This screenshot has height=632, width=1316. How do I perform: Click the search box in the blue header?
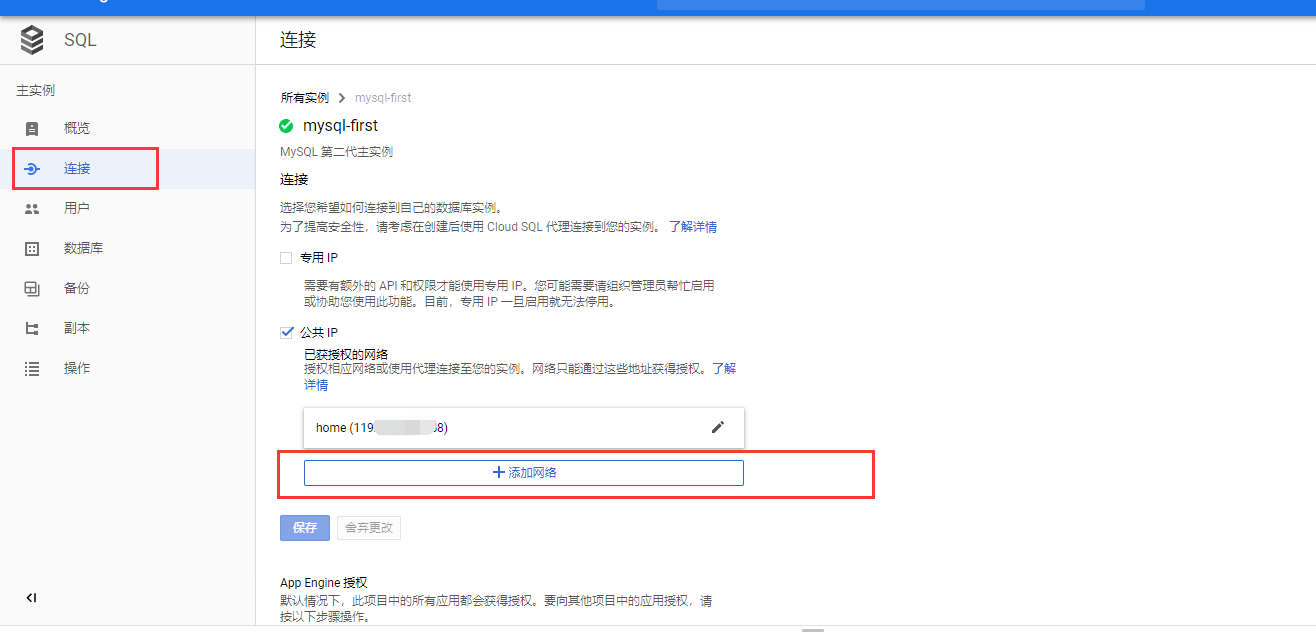point(900,5)
